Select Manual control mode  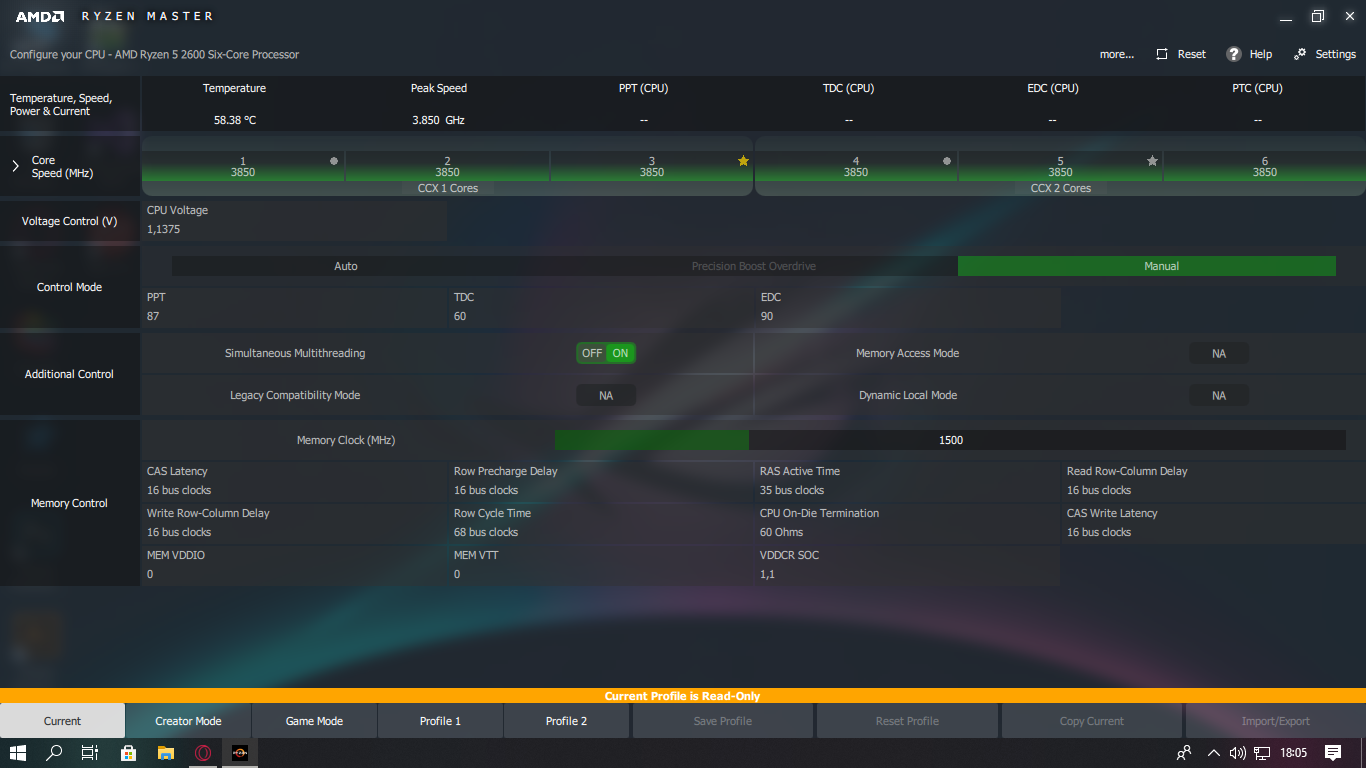tap(1147, 266)
